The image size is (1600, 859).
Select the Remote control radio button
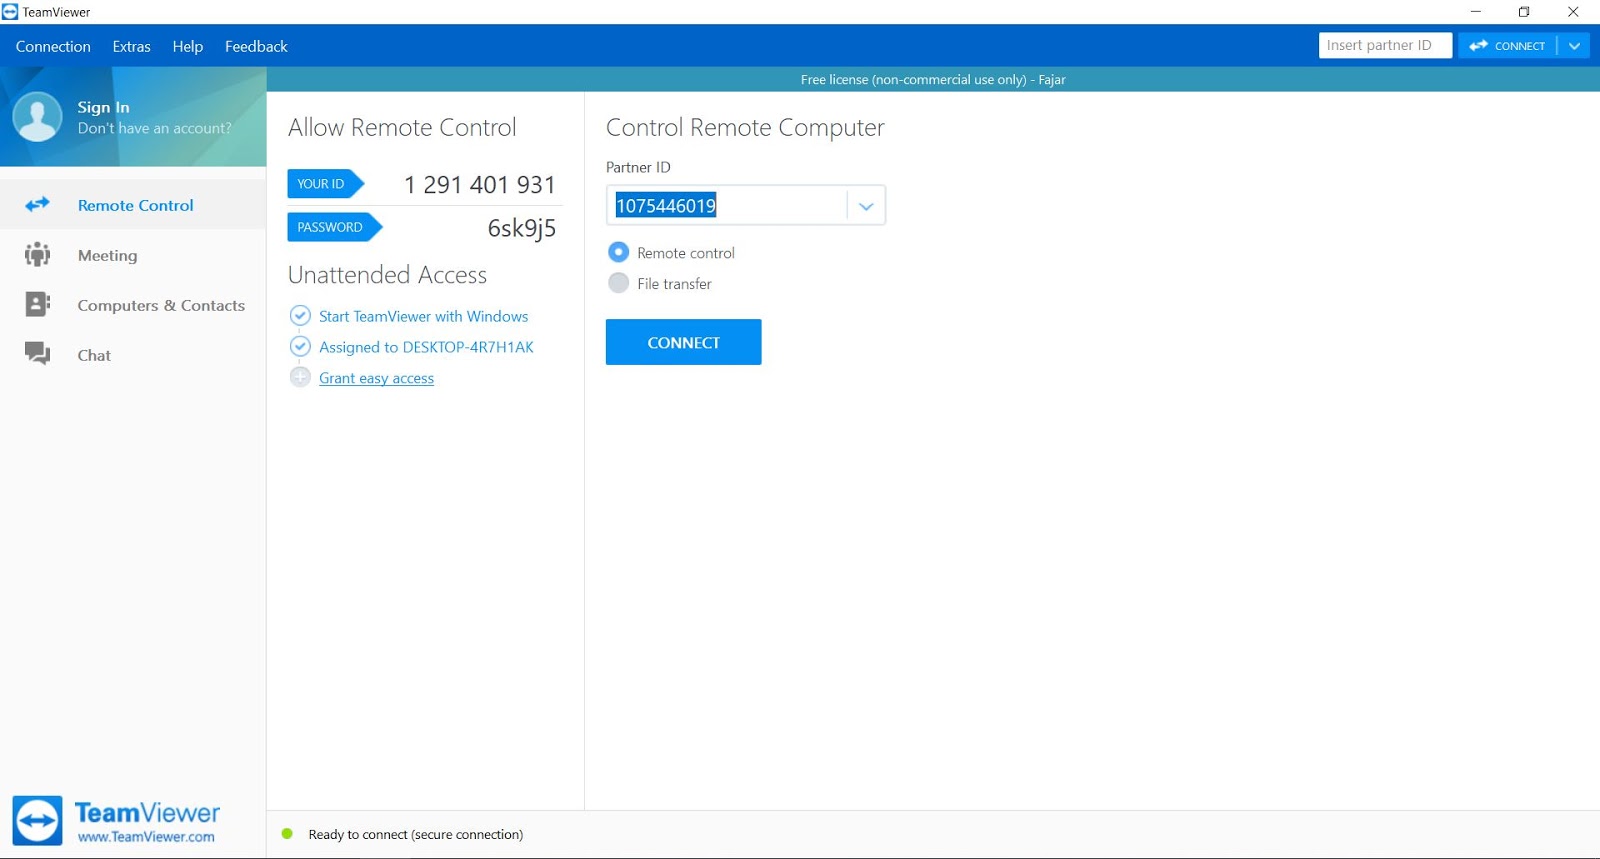coord(619,253)
